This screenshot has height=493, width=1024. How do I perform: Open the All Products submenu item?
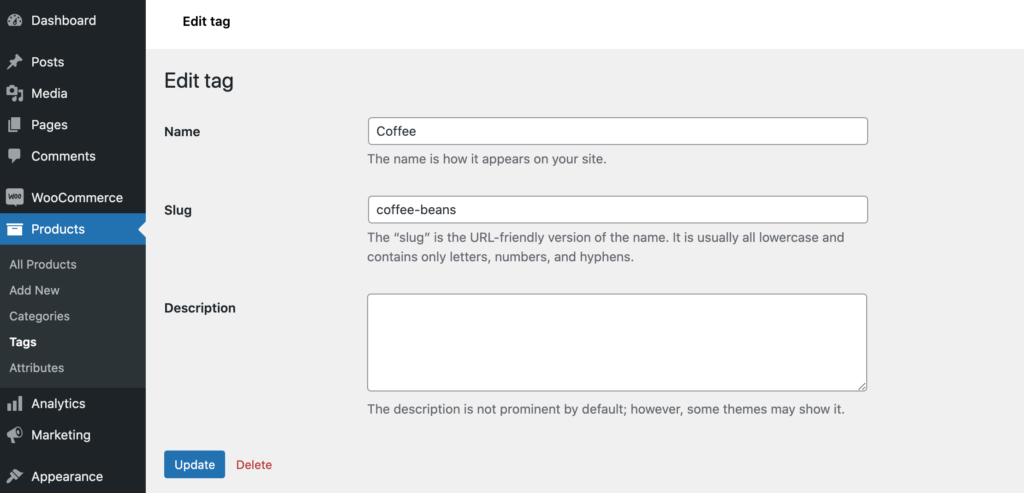(43, 264)
